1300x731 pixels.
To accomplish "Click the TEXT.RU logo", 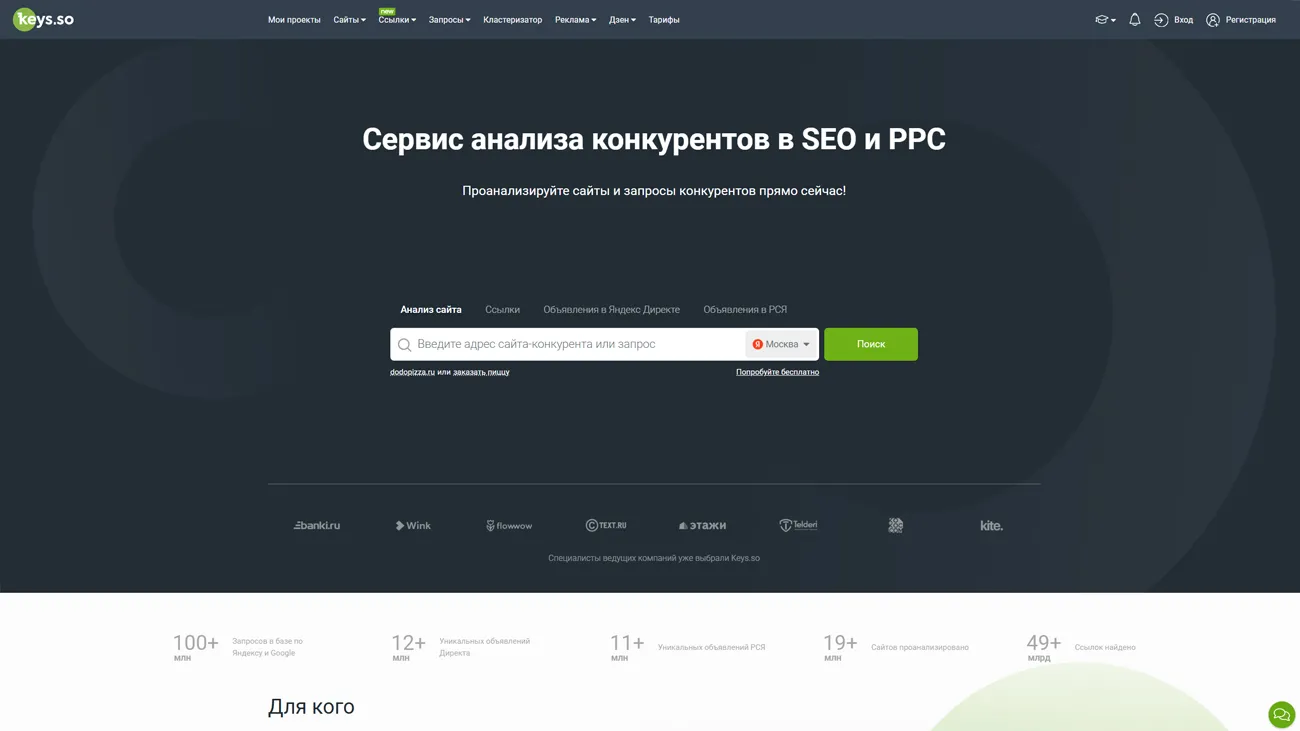I will (606, 525).
